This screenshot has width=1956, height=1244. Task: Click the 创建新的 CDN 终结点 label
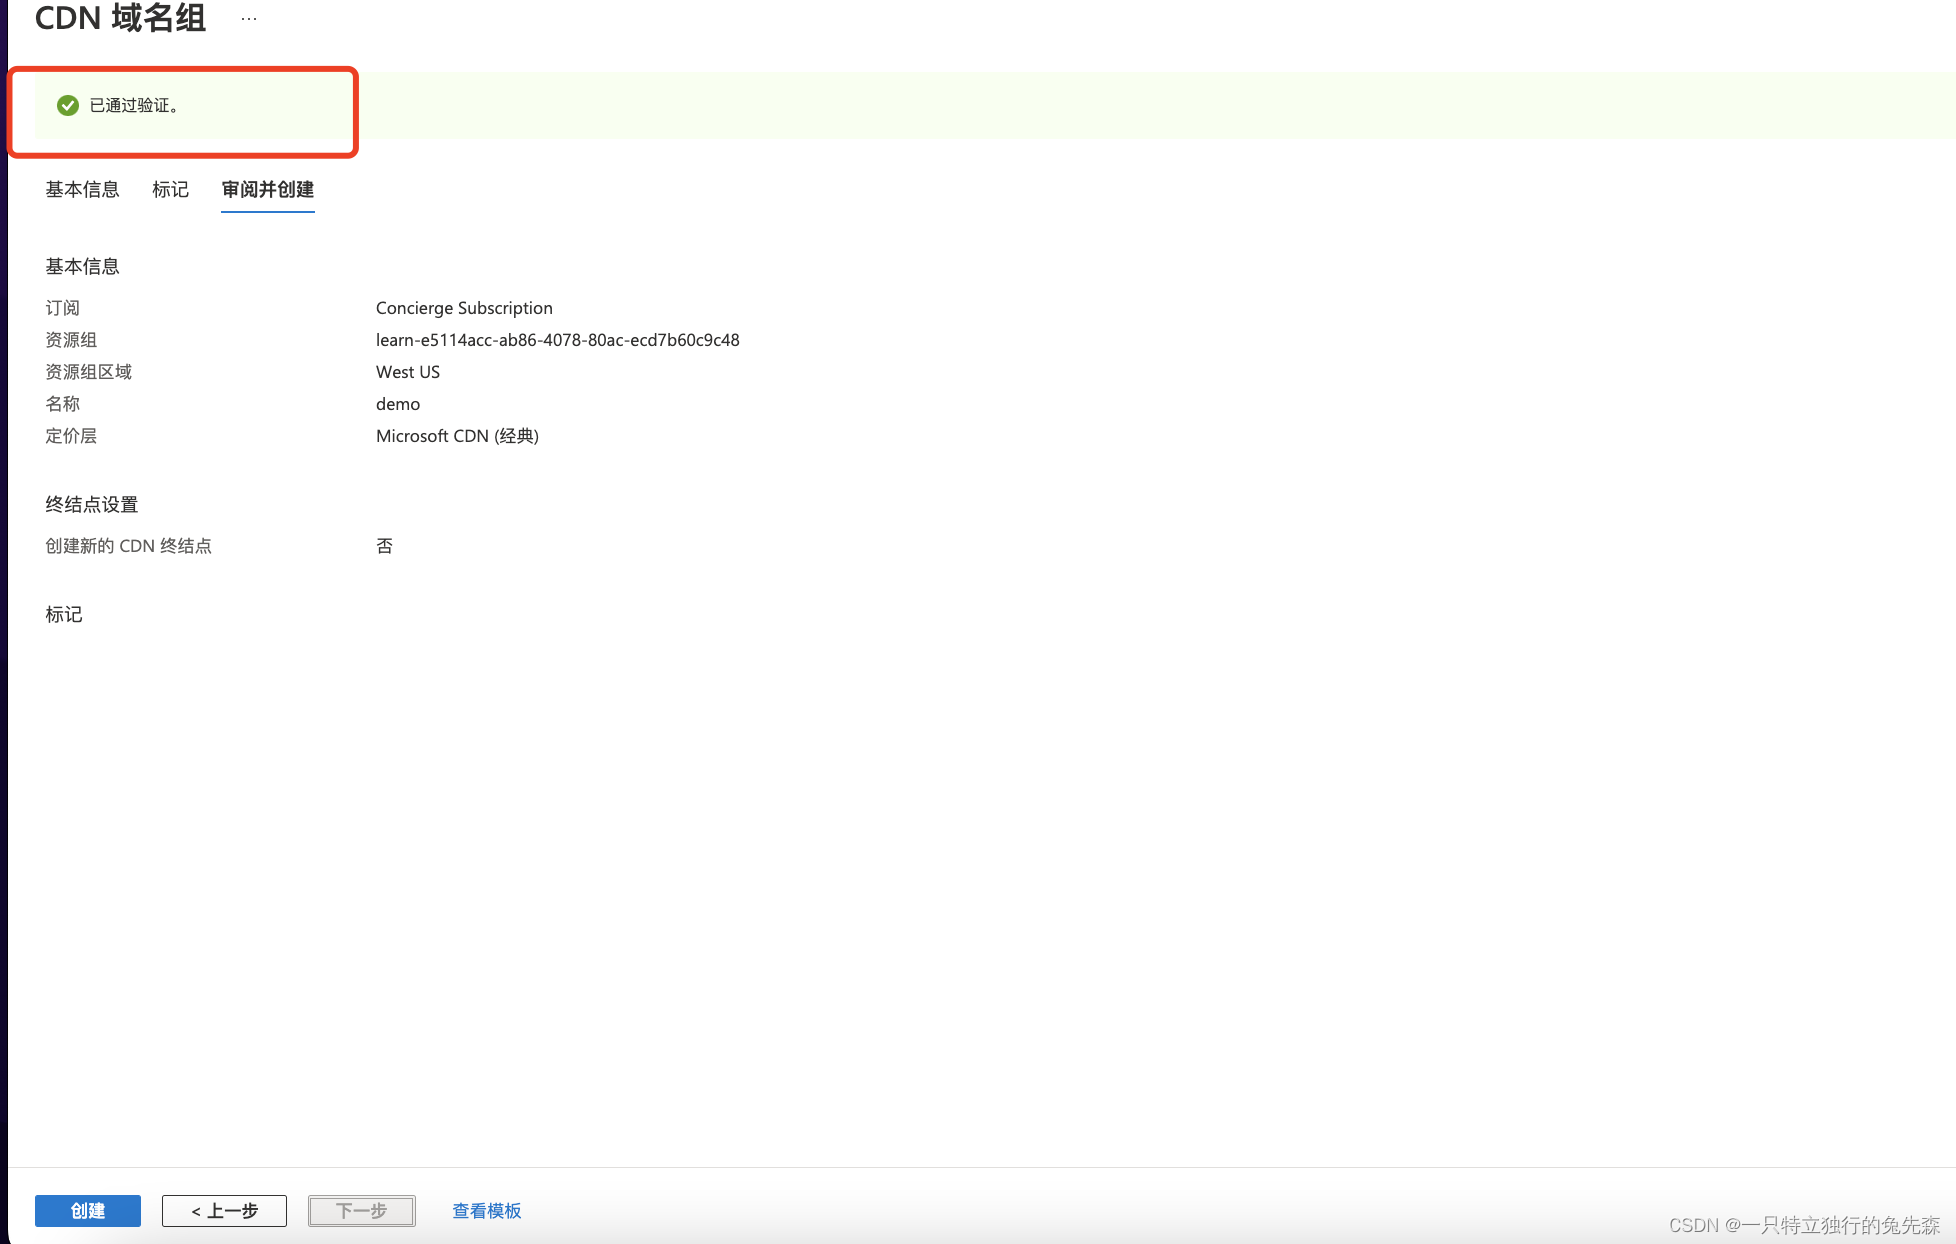click(x=128, y=546)
